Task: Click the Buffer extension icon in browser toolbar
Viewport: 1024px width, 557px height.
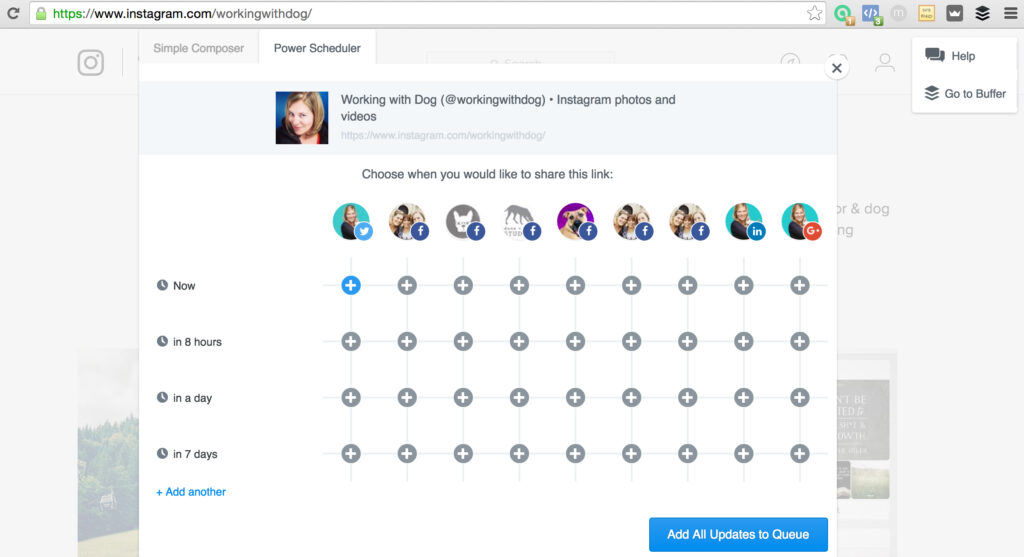Action: [982, 13]
